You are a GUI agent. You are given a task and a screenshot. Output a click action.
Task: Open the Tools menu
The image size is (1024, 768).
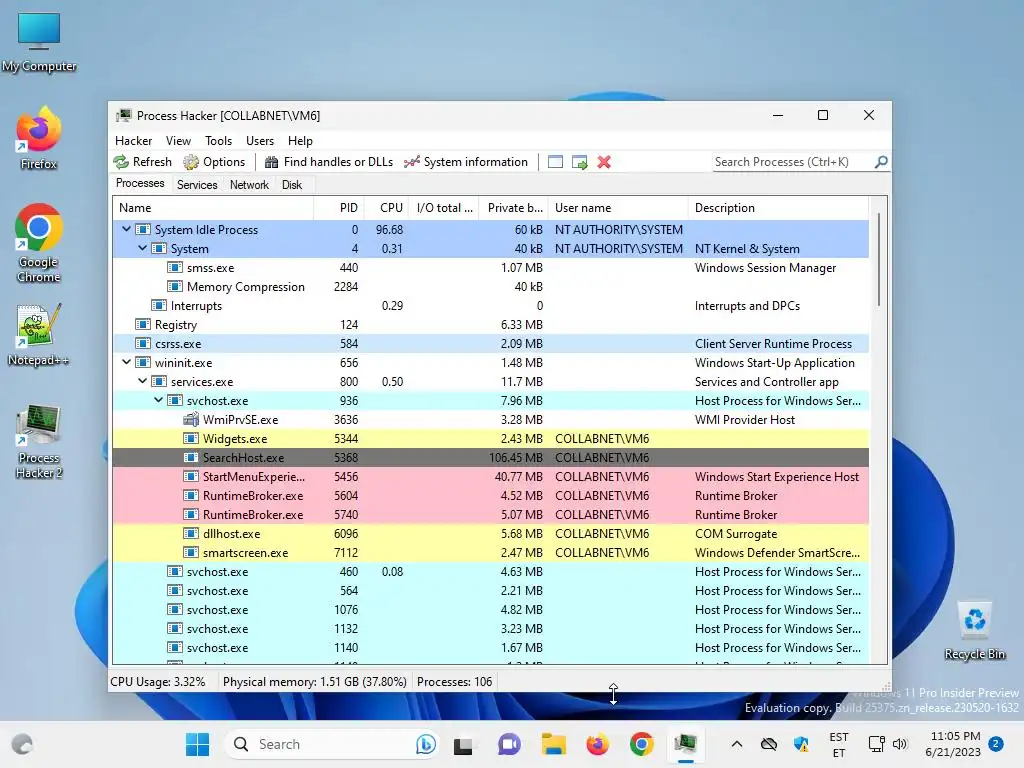pos(218,140)
